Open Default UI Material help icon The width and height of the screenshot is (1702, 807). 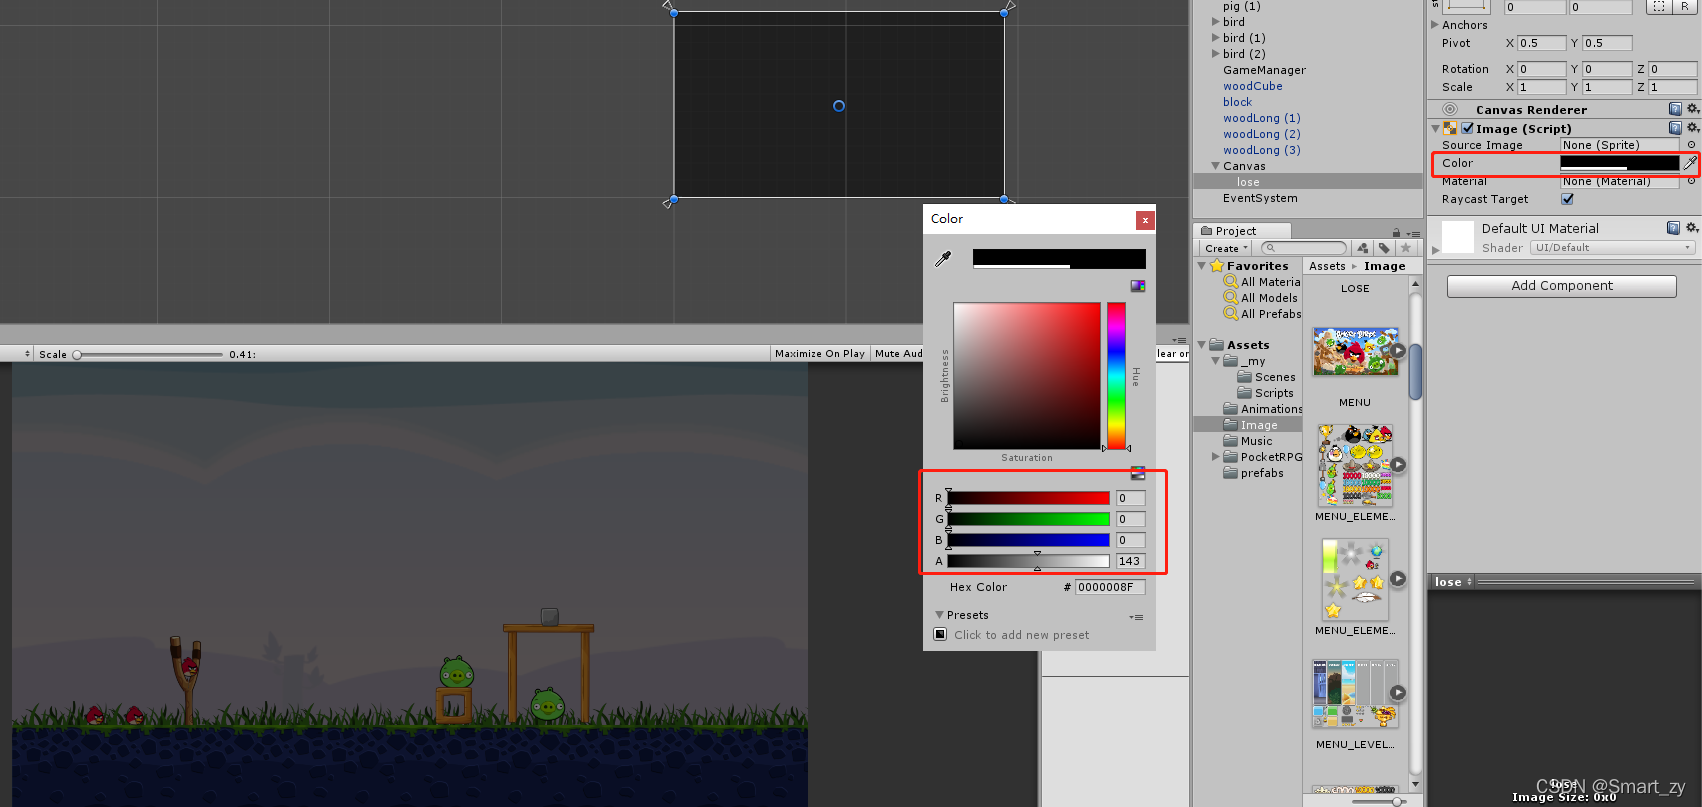1673,228
